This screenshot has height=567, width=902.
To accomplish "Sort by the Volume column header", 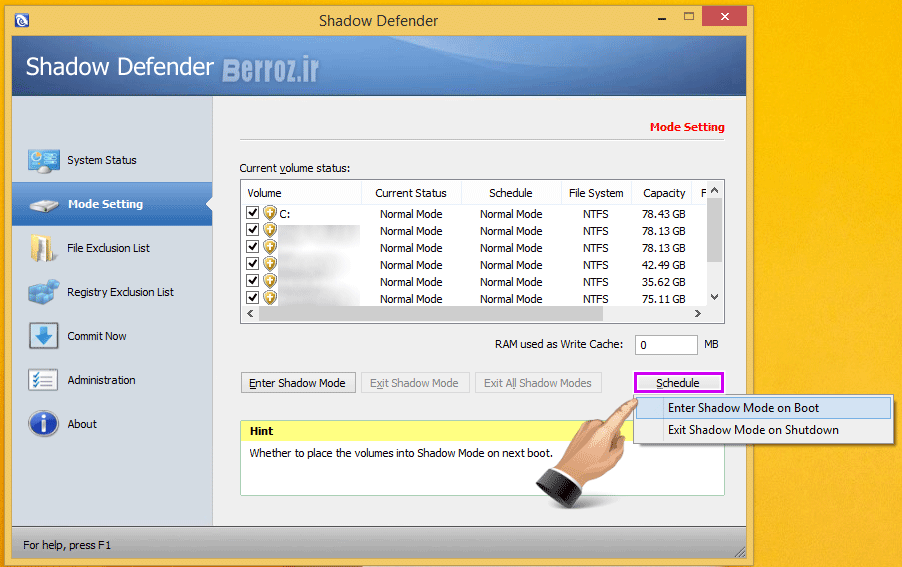I will tap(301, 193).
